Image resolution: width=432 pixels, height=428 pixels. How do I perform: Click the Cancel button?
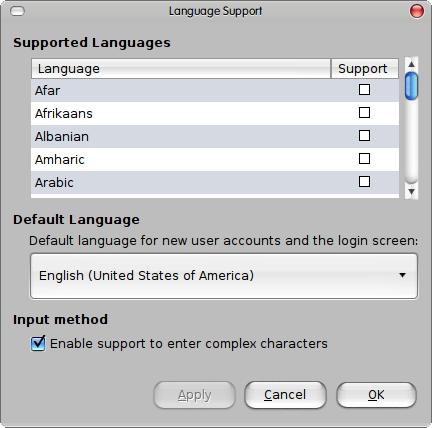[x=285, y=395]
